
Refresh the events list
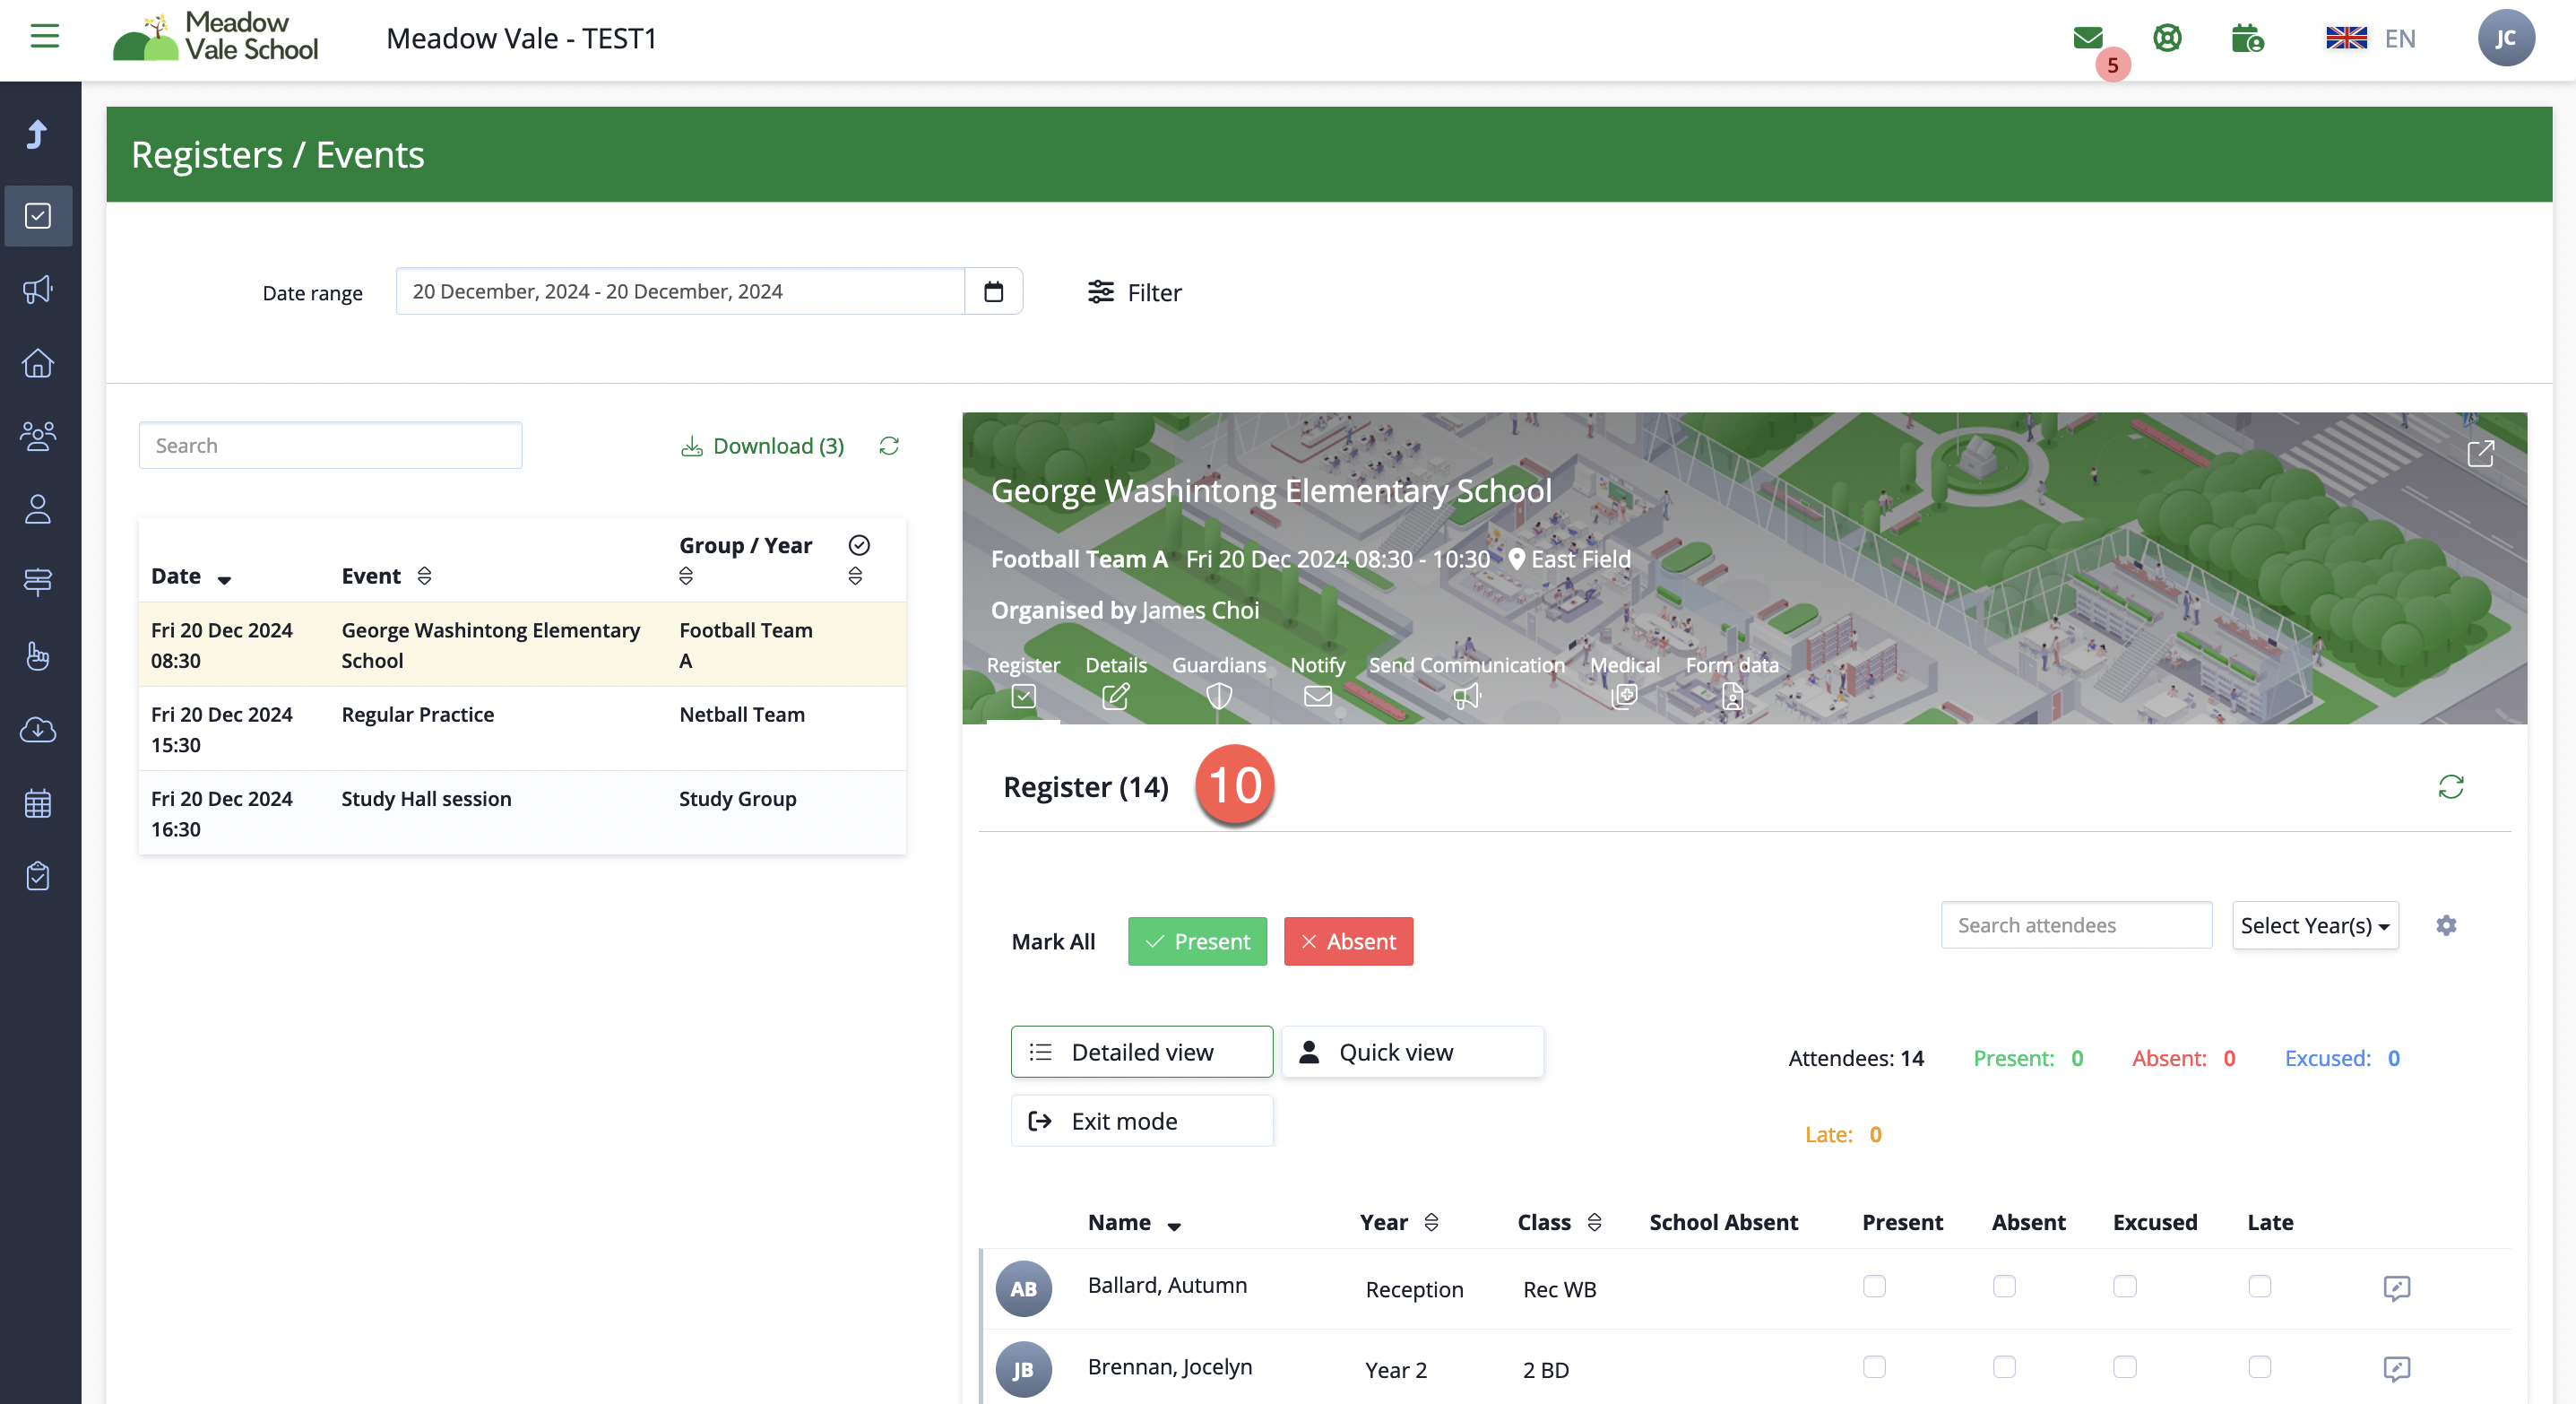pyautogui.click(x=889, y=446)
